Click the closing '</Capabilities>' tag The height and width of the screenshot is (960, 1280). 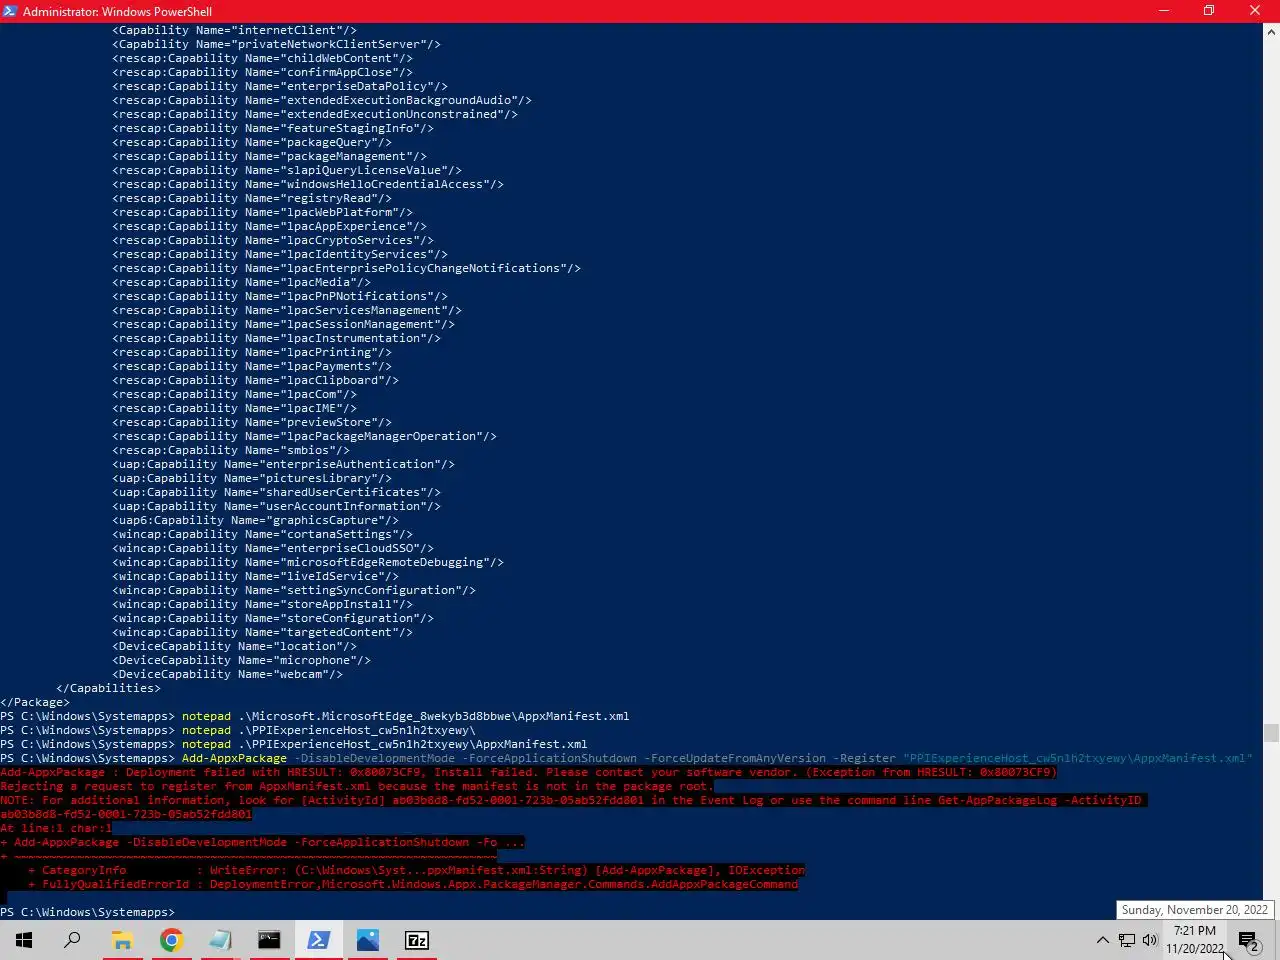tap(108, 688)
